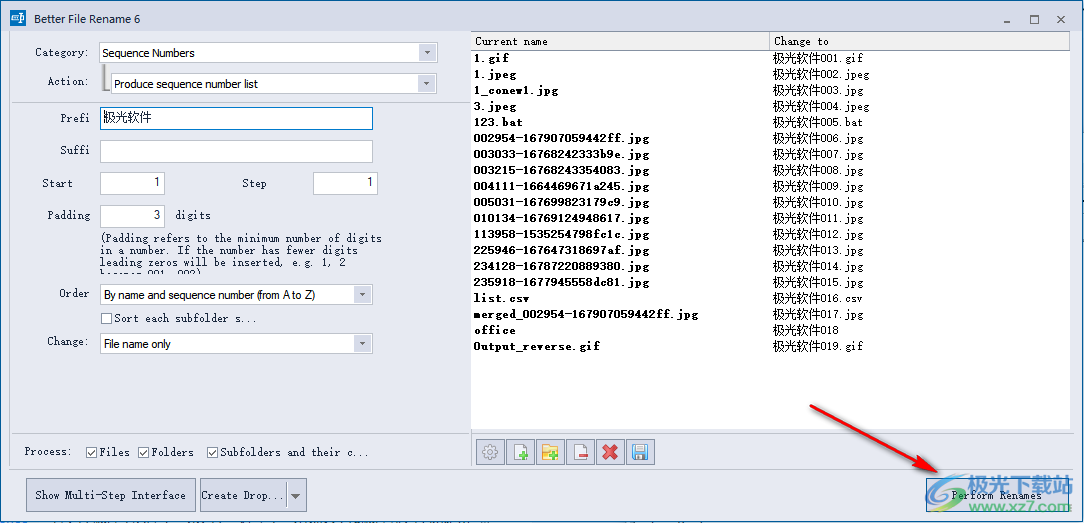Click the Start number field
This screenshot has width=1084, height=523.
tap(132, 183)
